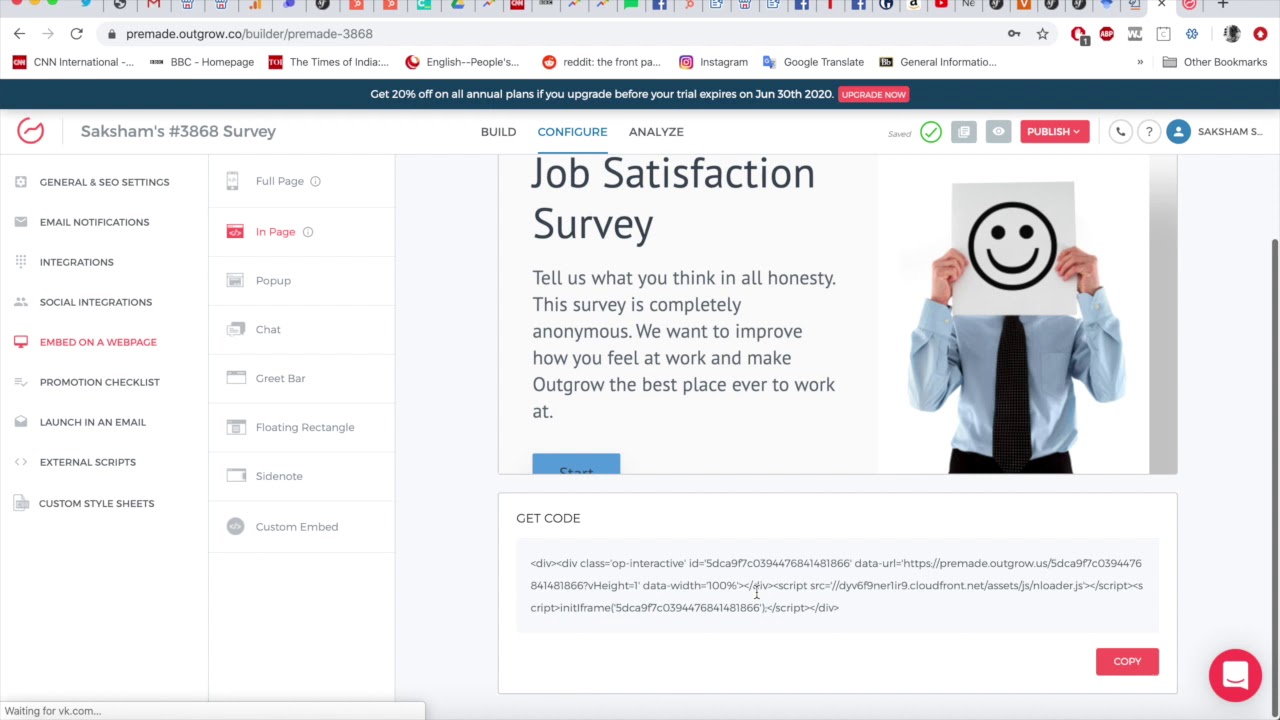Open Custom Style Sheets settings
The width and height of the screenshot is (1280, 720).
click(96, 503)
